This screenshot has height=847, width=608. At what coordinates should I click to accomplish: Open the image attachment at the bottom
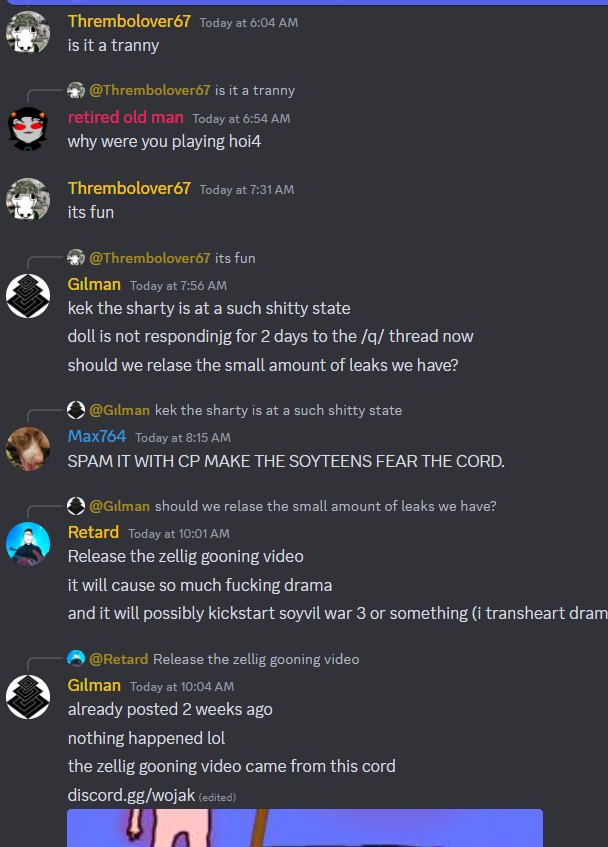pos(305,828)
